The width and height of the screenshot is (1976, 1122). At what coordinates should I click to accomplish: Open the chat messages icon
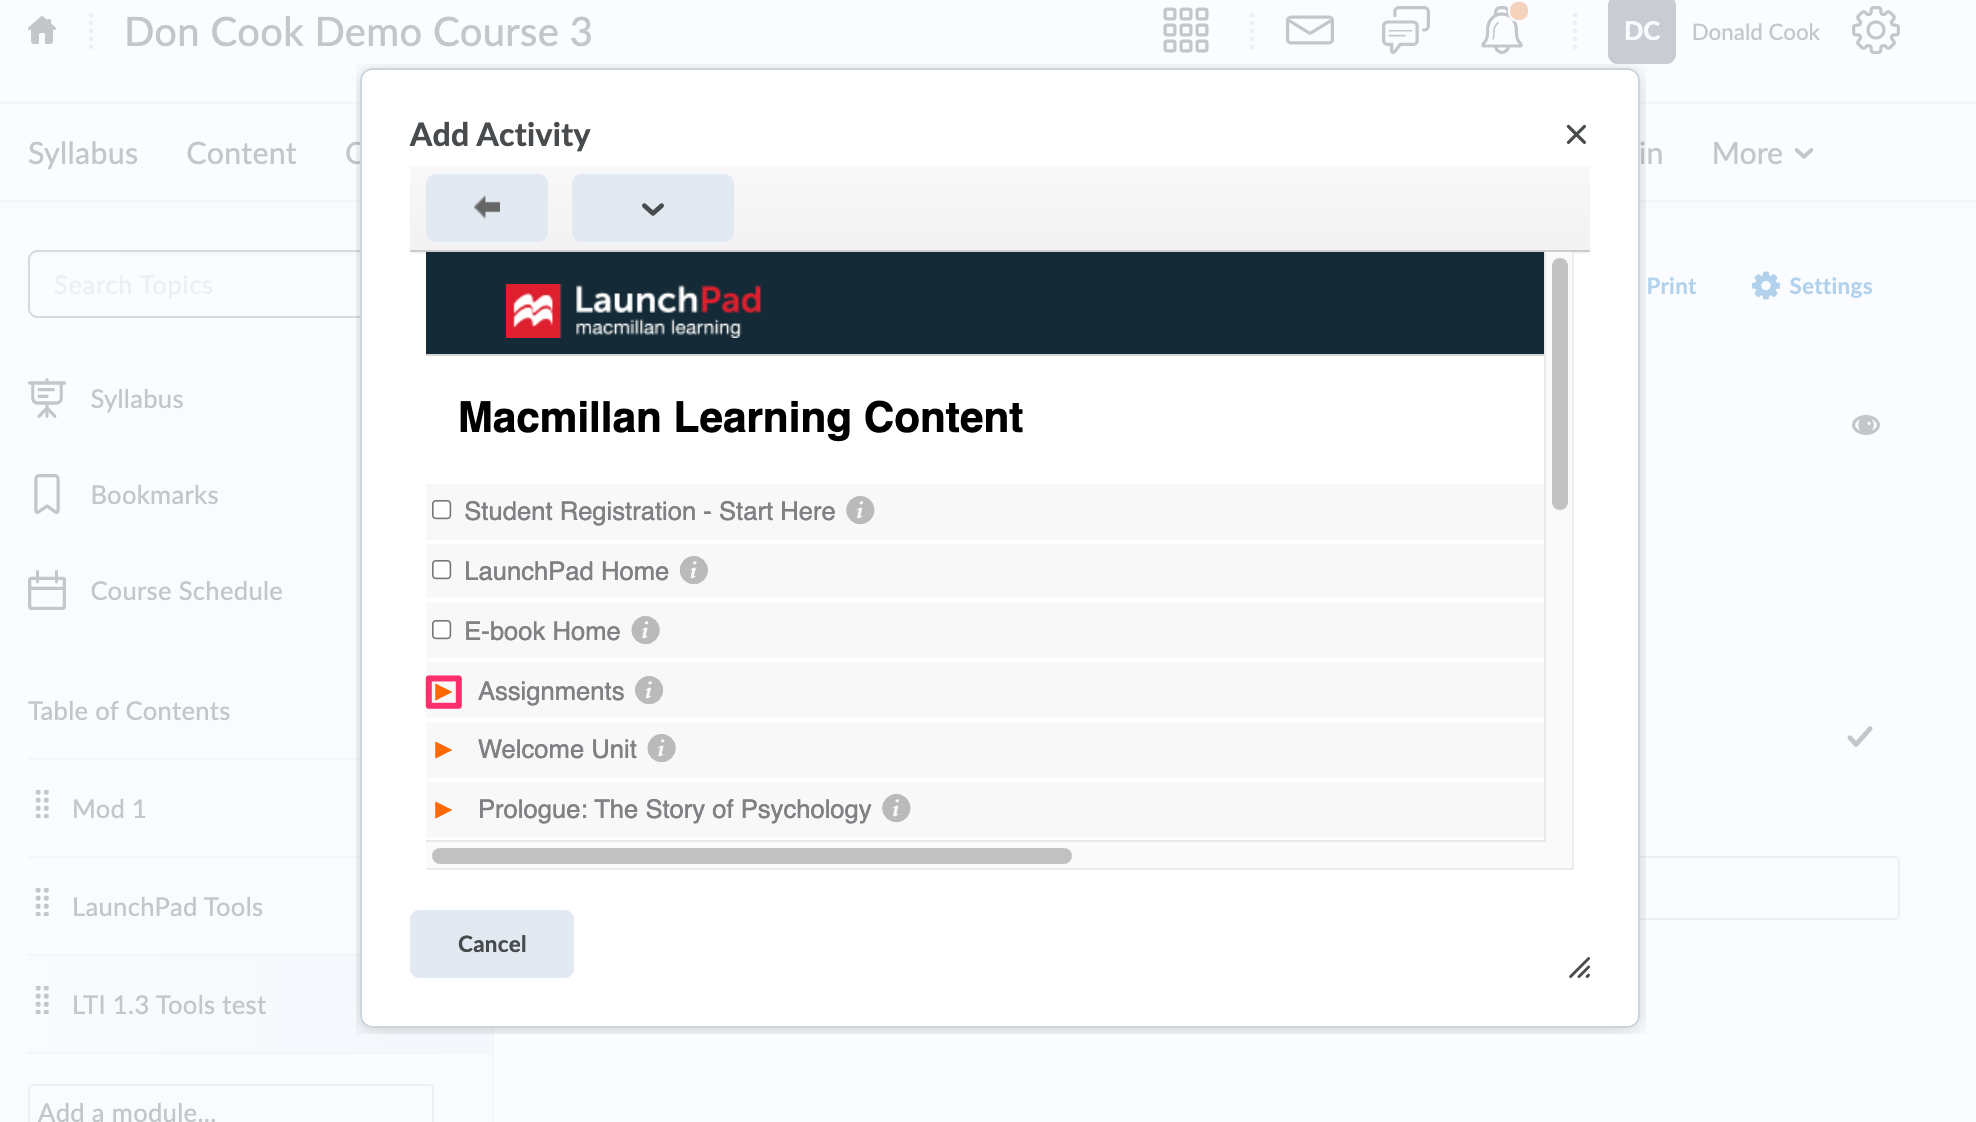1404,31
